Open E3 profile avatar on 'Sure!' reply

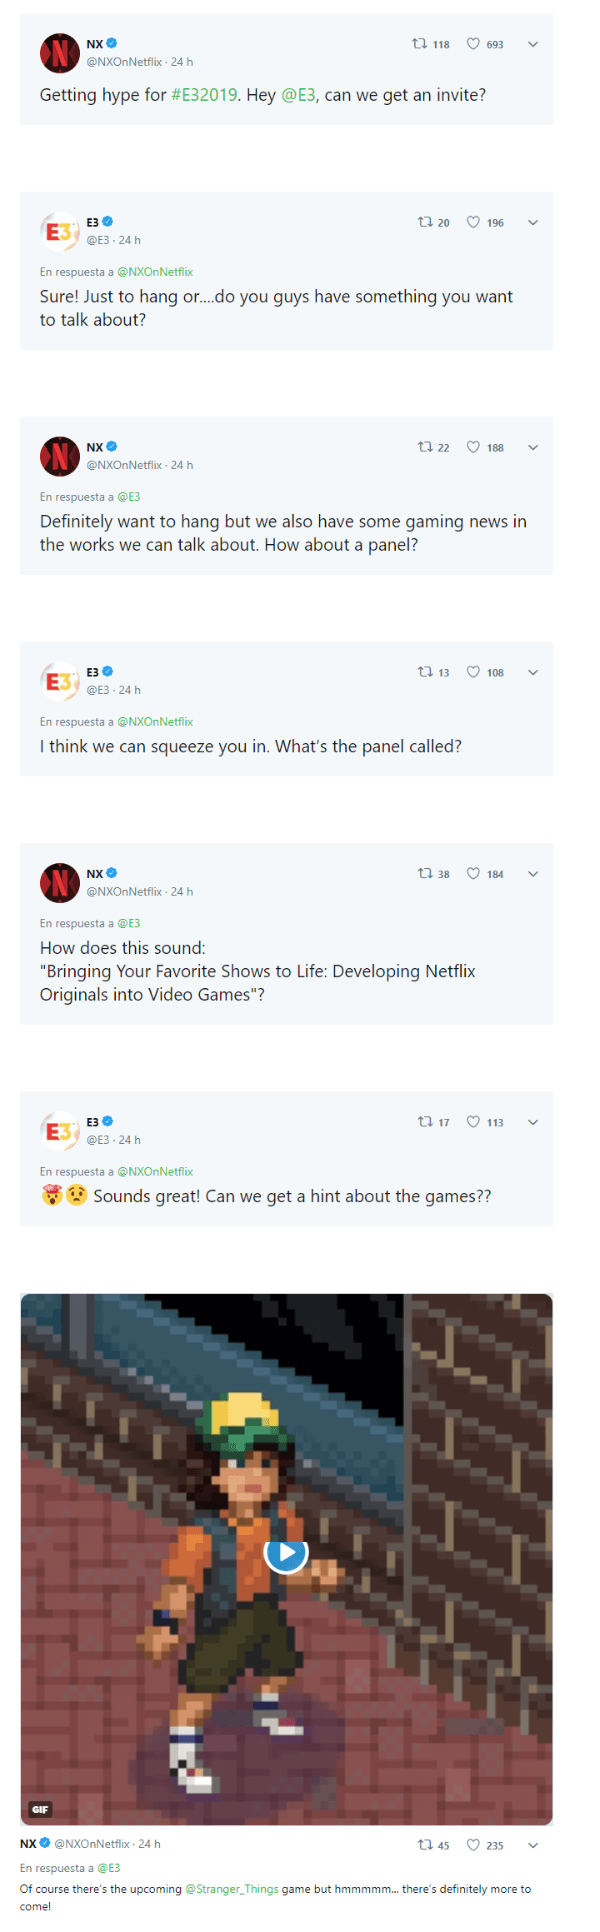[x=59, y=231]
